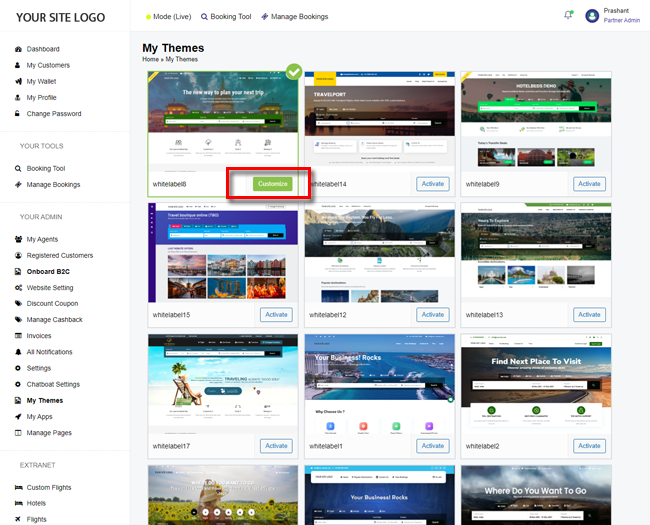Click the Onboard B2C icon
The image size is (650, 525).
click(18, 271)
